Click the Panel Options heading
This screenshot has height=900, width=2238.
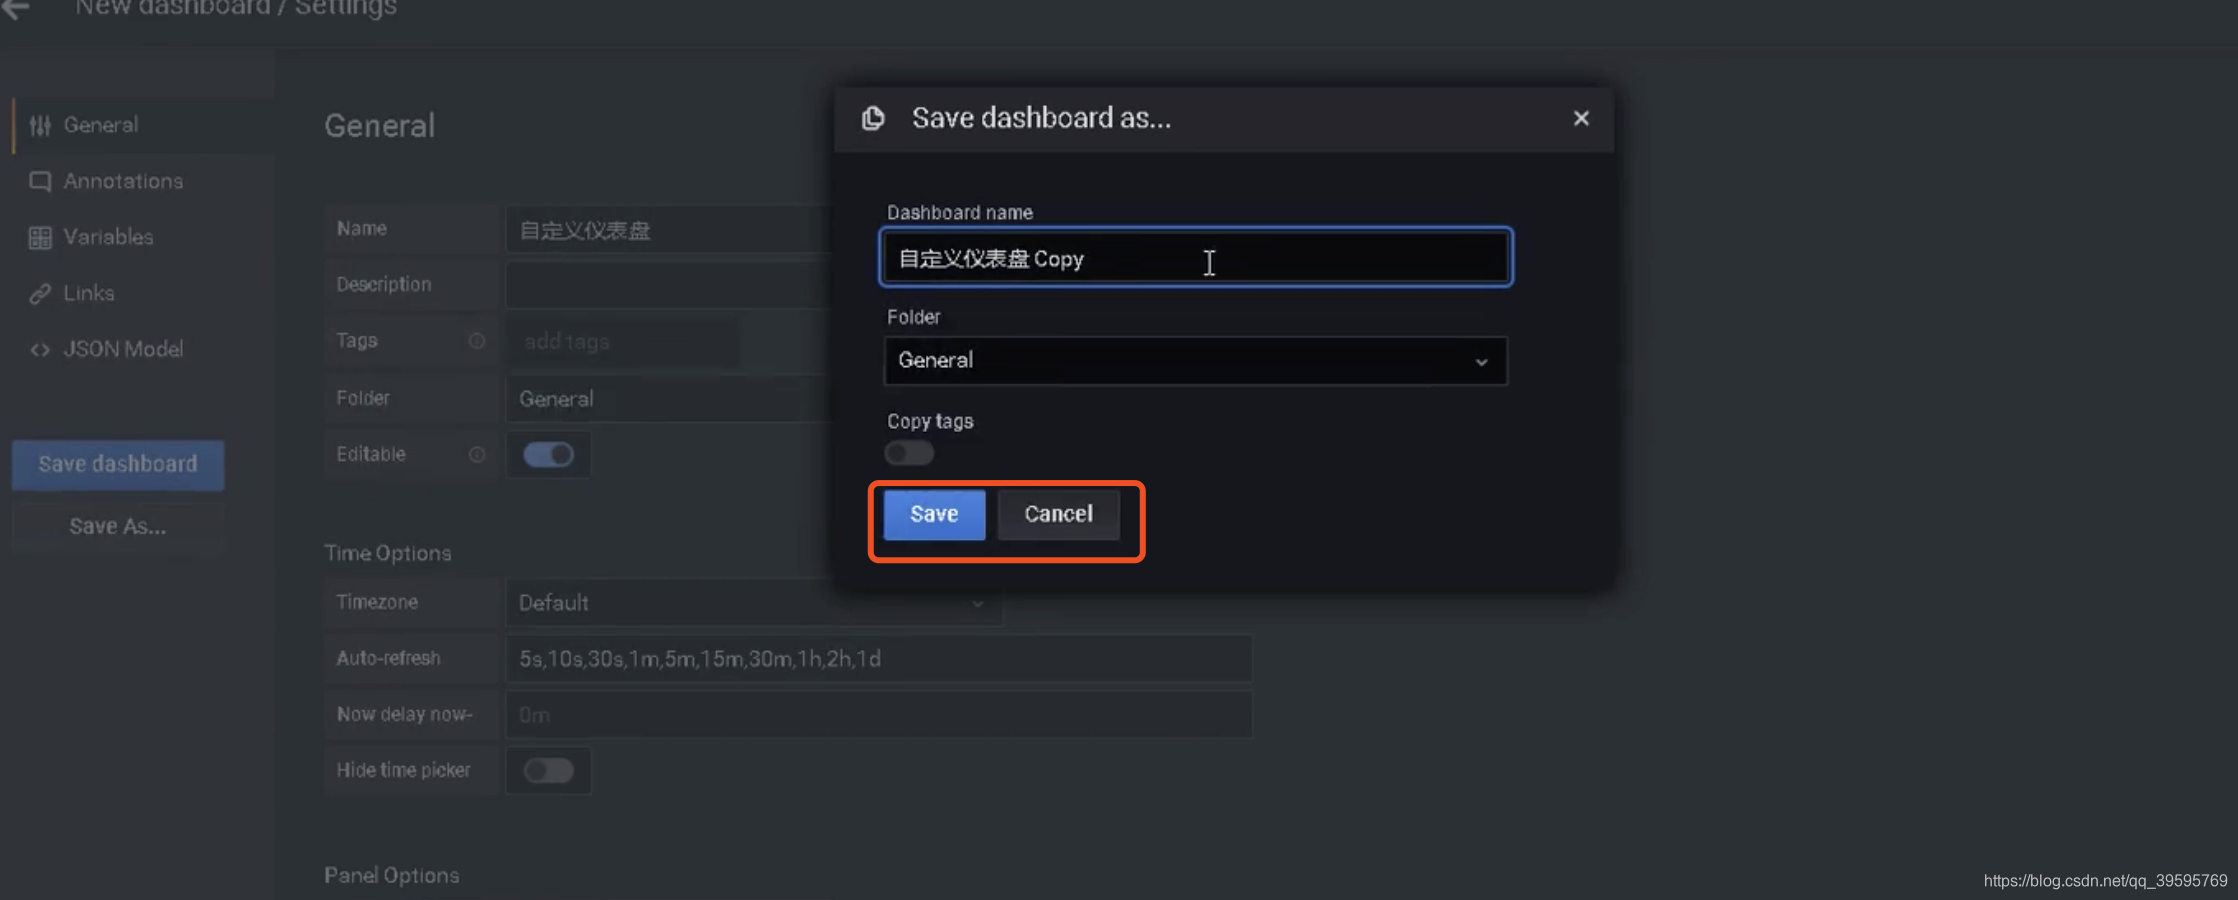pyautogui.click(x=392, y=875)
